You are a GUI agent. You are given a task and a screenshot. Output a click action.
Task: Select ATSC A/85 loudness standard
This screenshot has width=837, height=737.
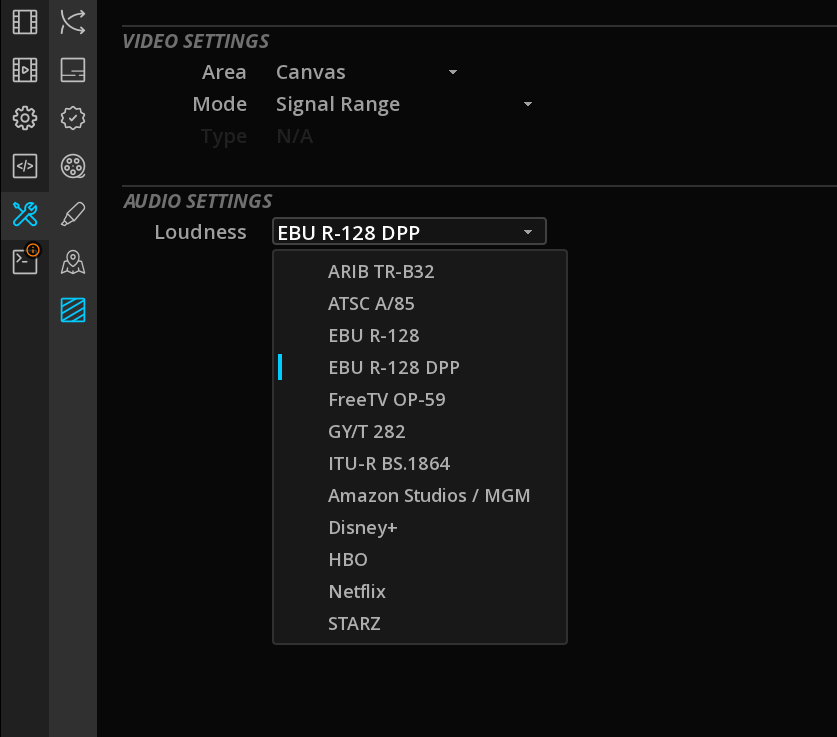[x=371, y=303]
